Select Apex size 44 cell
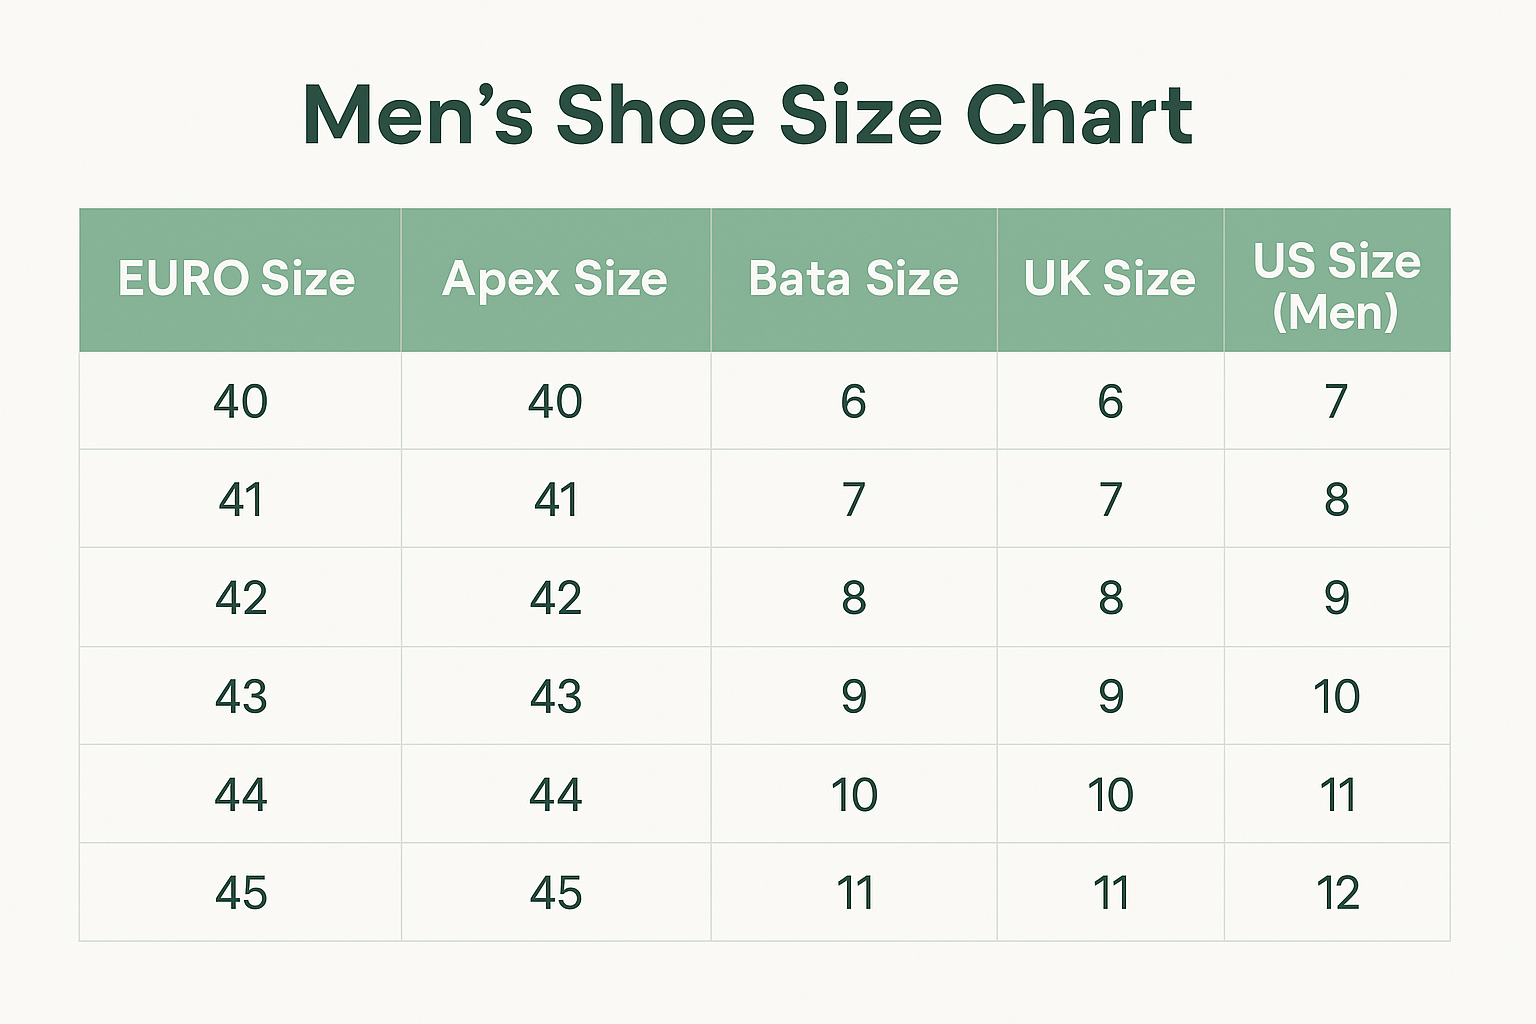 tap(556, 794)
